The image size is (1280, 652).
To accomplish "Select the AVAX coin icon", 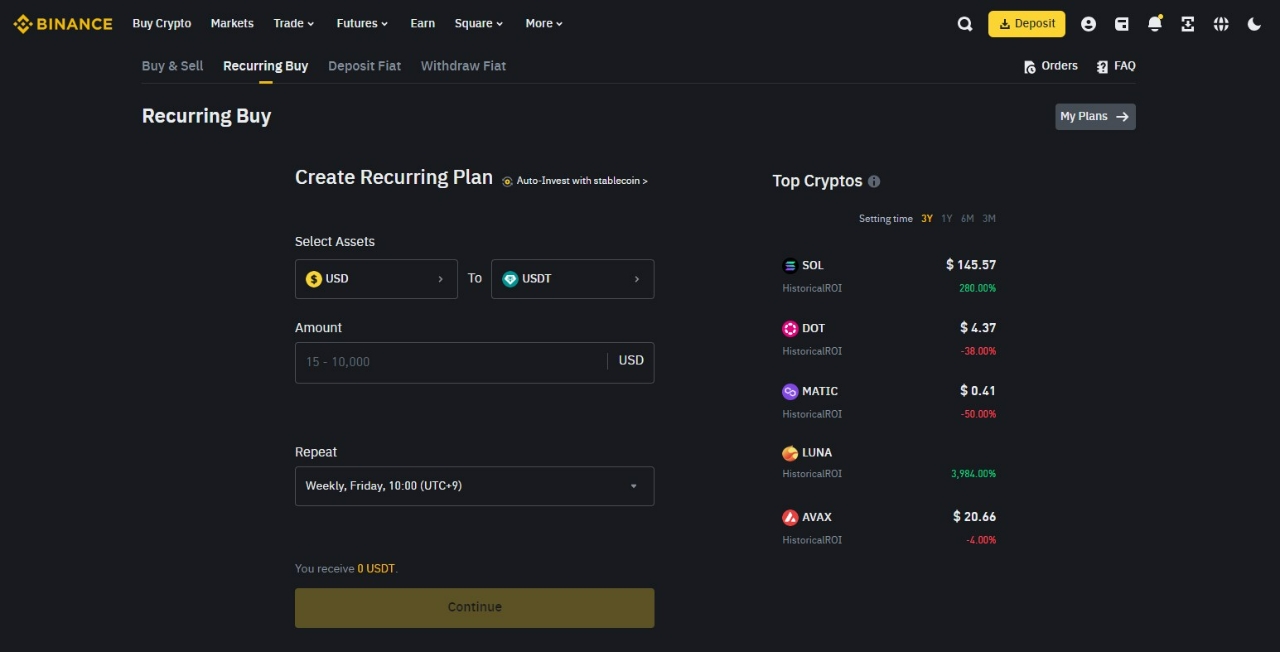I will tap(790, 517).
